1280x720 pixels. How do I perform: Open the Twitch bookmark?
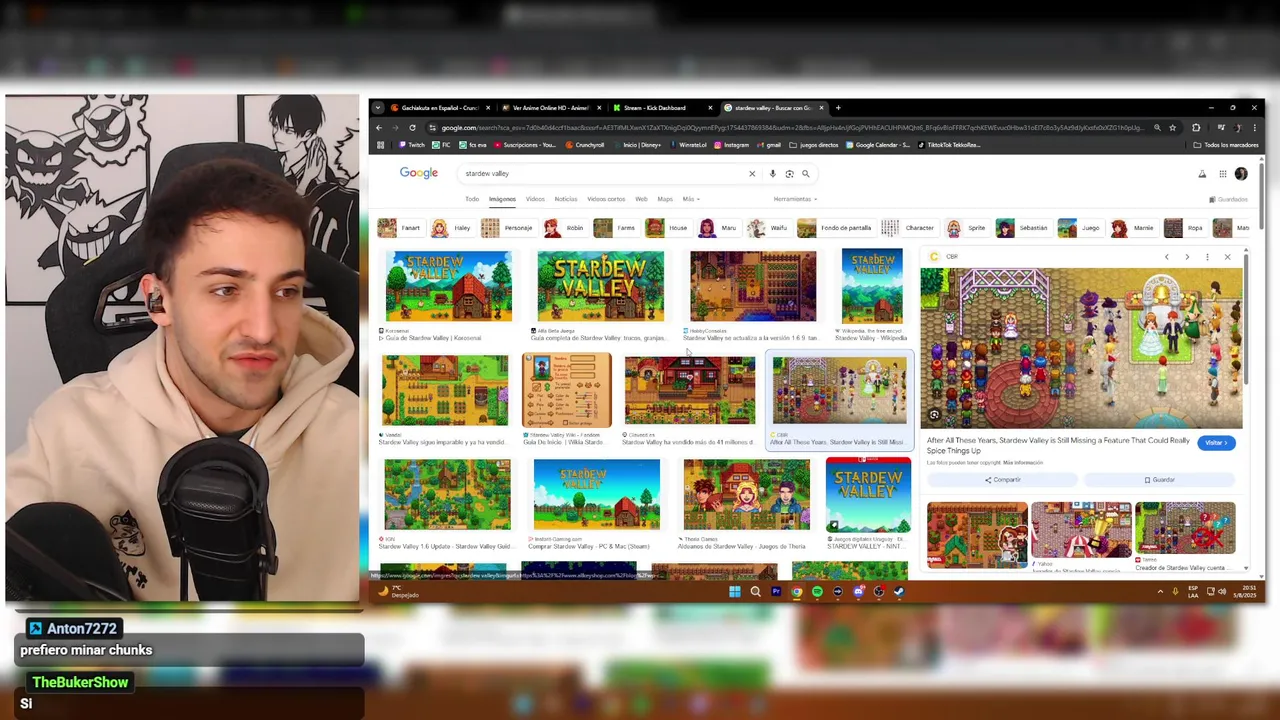412,145
